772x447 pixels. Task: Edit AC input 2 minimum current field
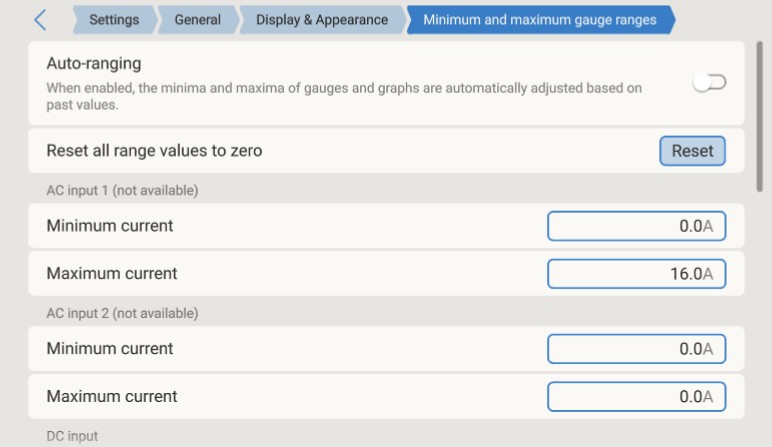pyautogui.click(x=637, y=349)
